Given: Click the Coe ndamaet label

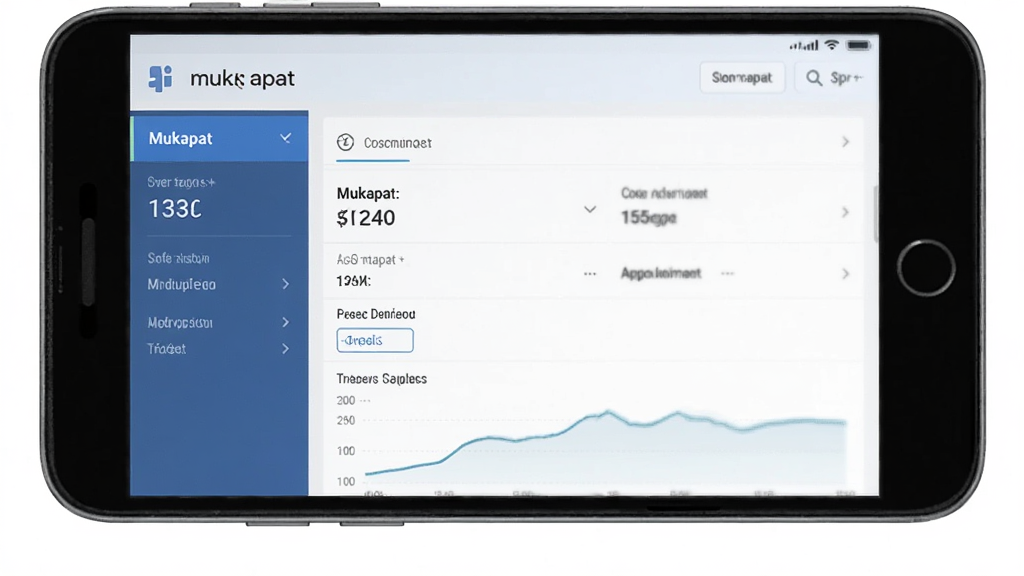Looking at the screenshot, I should [x=664, y=193].
